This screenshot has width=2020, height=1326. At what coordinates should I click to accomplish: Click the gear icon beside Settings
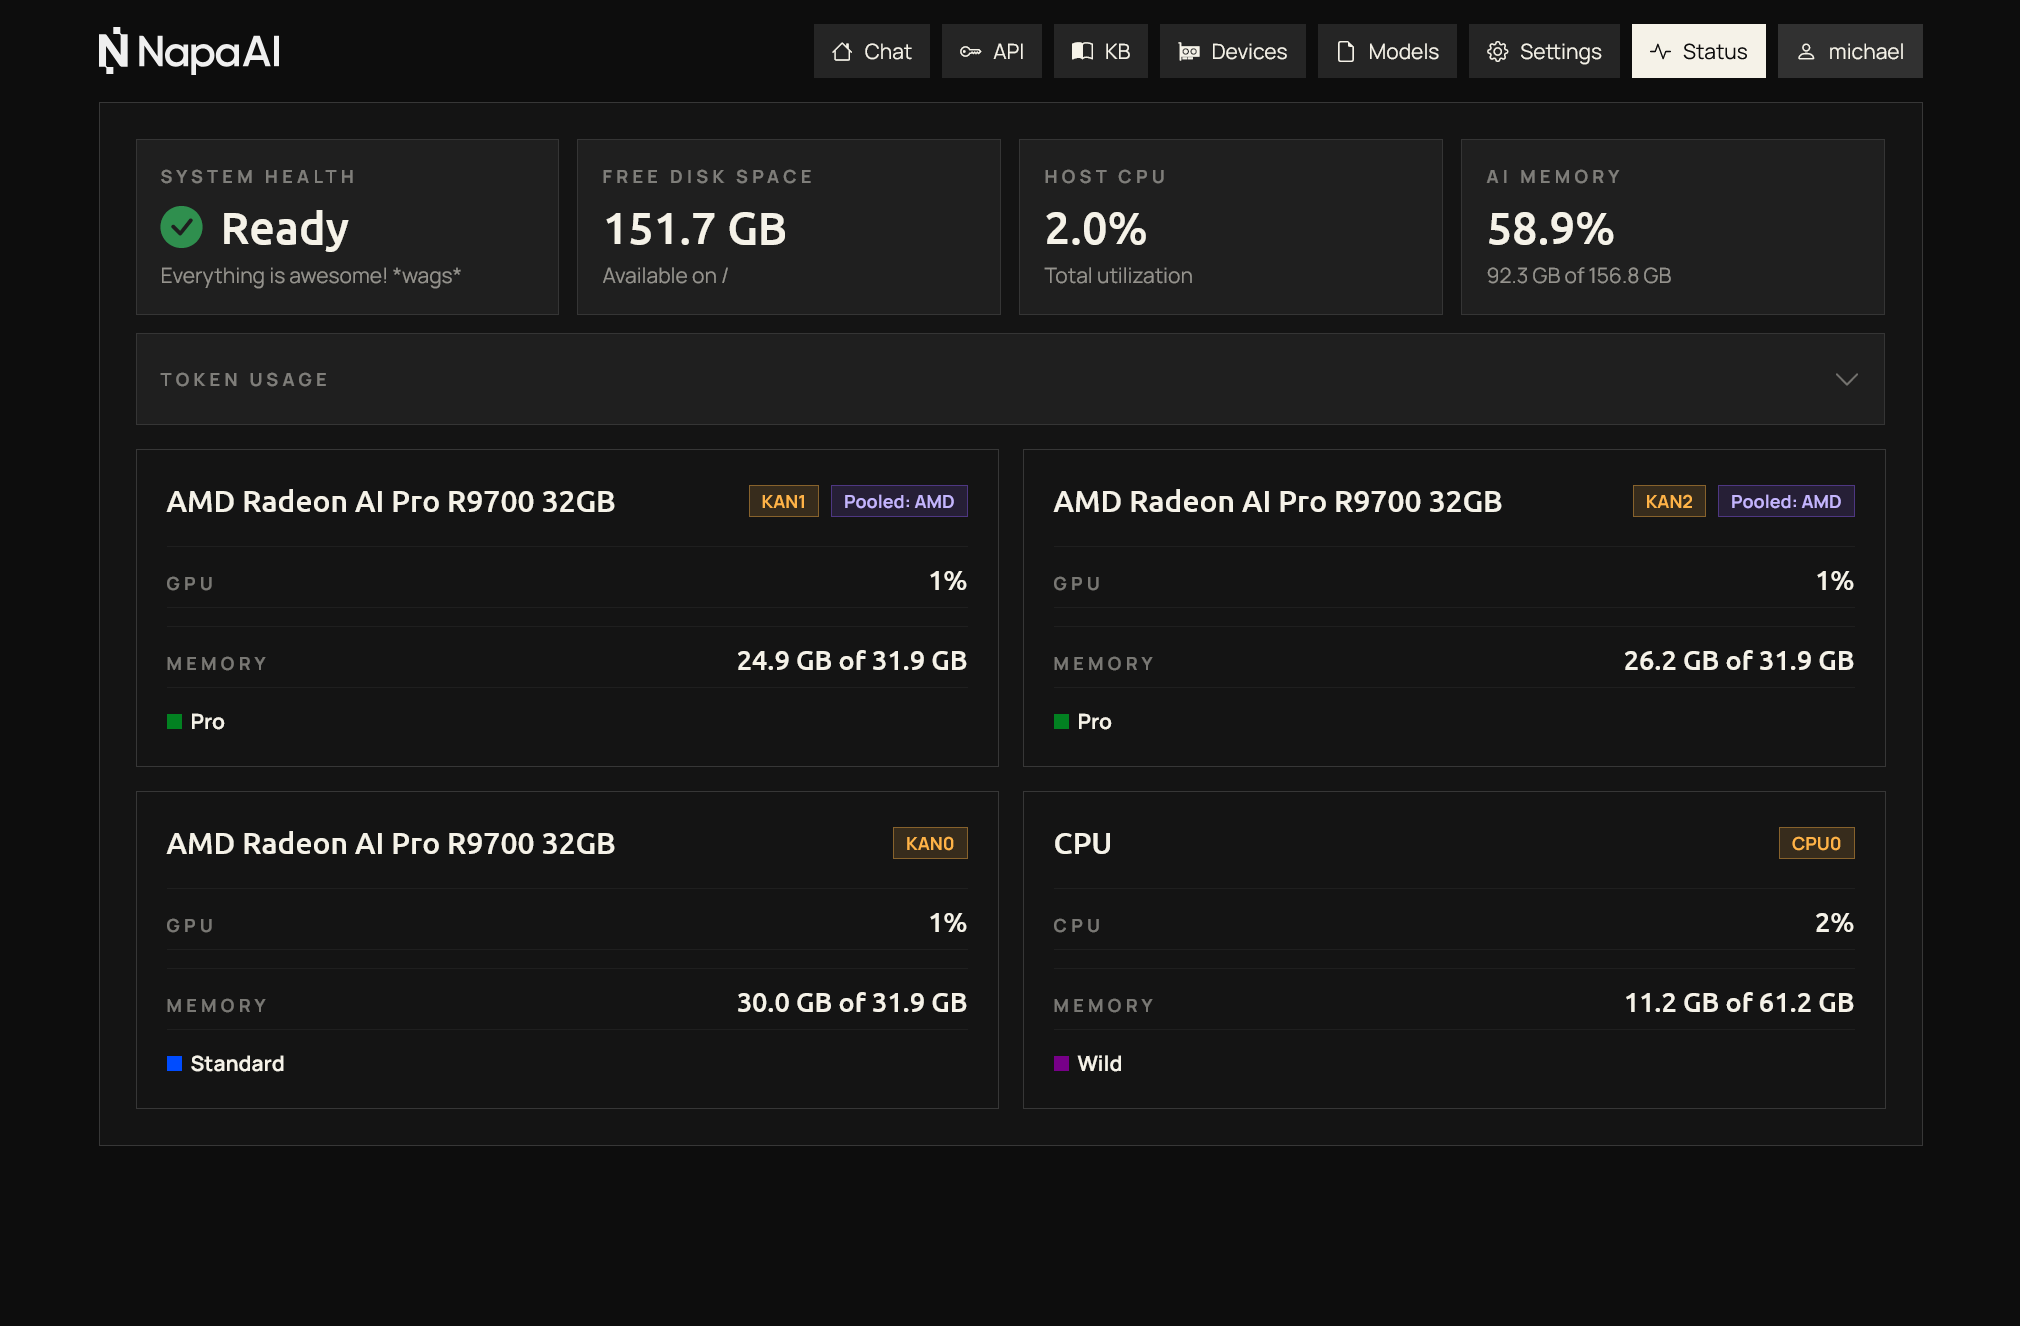click(1497, 51)
